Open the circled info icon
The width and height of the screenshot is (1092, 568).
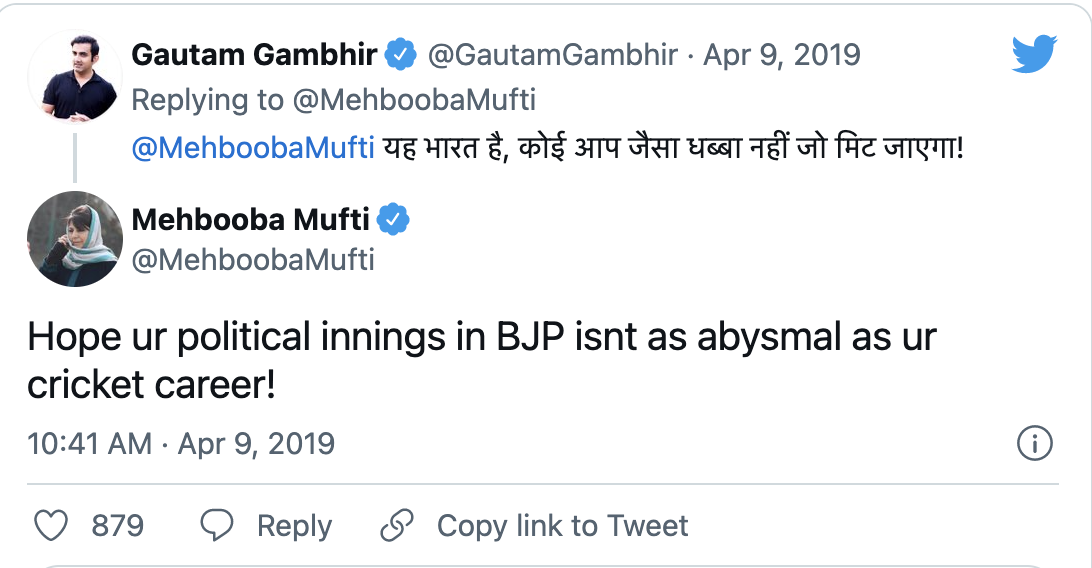(1035, 443)
